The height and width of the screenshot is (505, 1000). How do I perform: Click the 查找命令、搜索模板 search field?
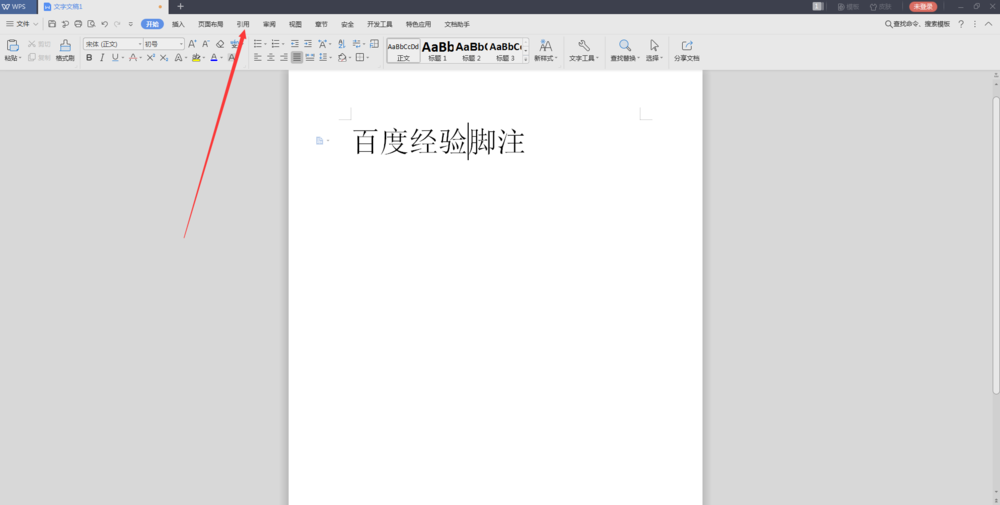tap(917, 24)
